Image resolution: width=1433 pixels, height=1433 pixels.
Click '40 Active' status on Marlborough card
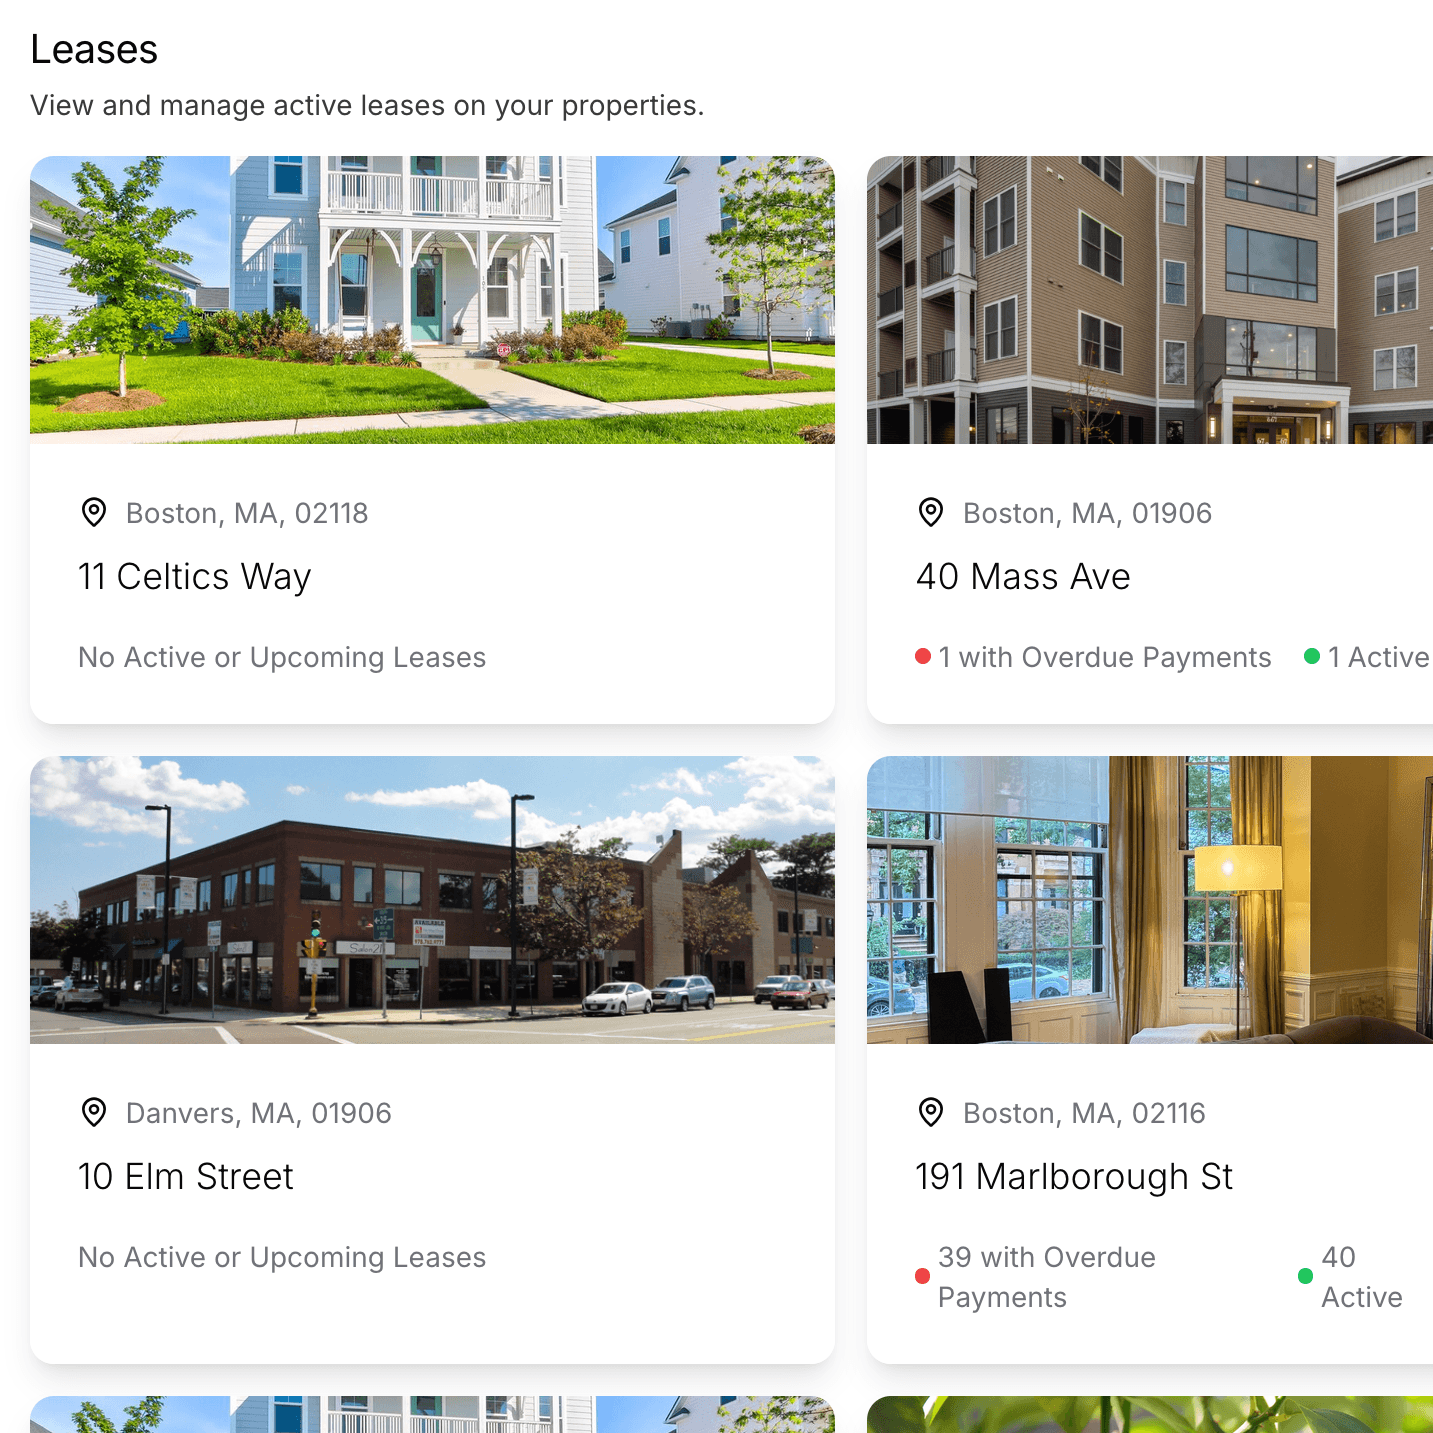click(1362, 1277)
